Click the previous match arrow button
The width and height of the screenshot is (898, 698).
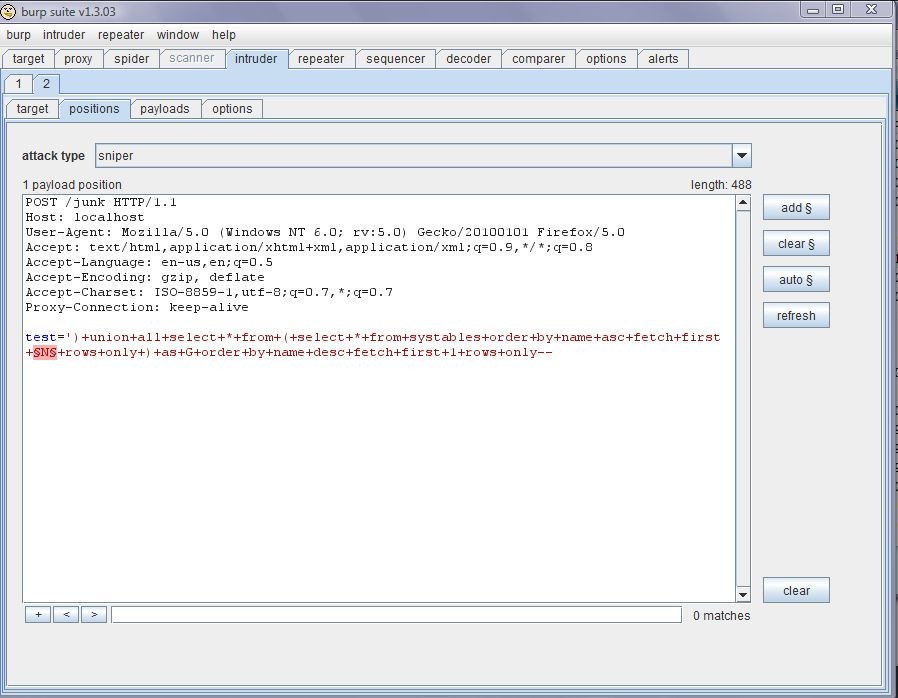click(x=66, y=614)
